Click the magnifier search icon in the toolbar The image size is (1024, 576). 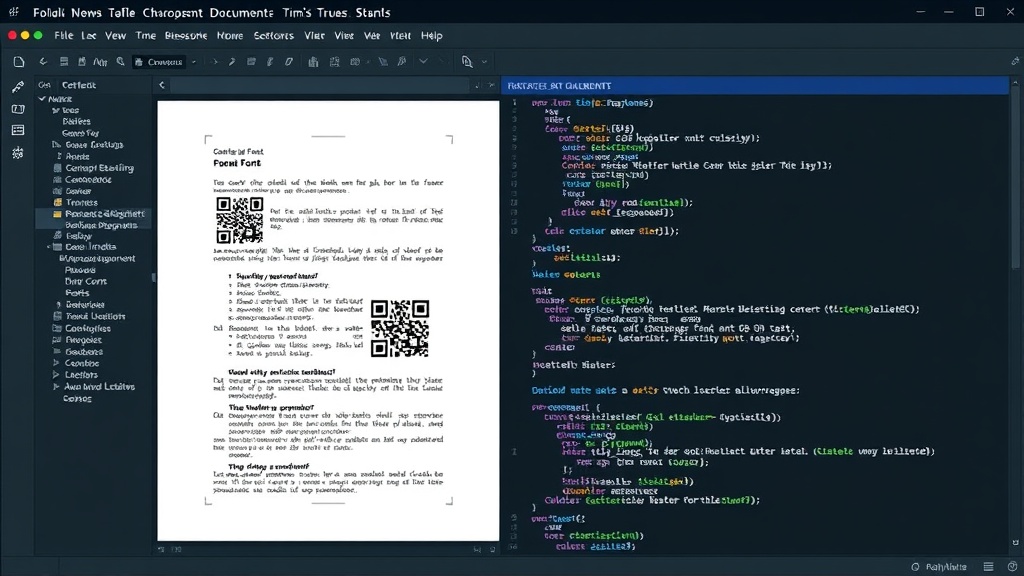point(120,61)
